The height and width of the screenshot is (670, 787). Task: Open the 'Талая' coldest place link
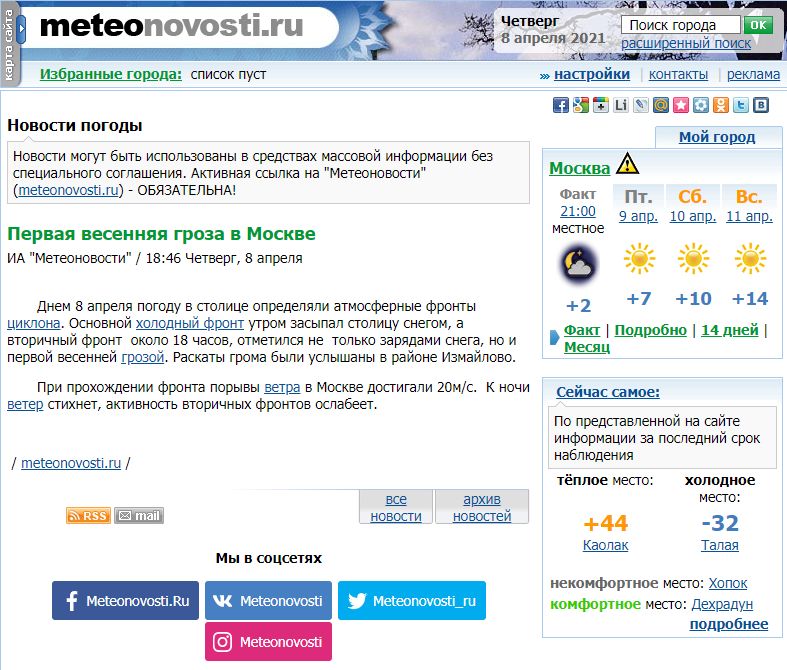click(720, 545)
